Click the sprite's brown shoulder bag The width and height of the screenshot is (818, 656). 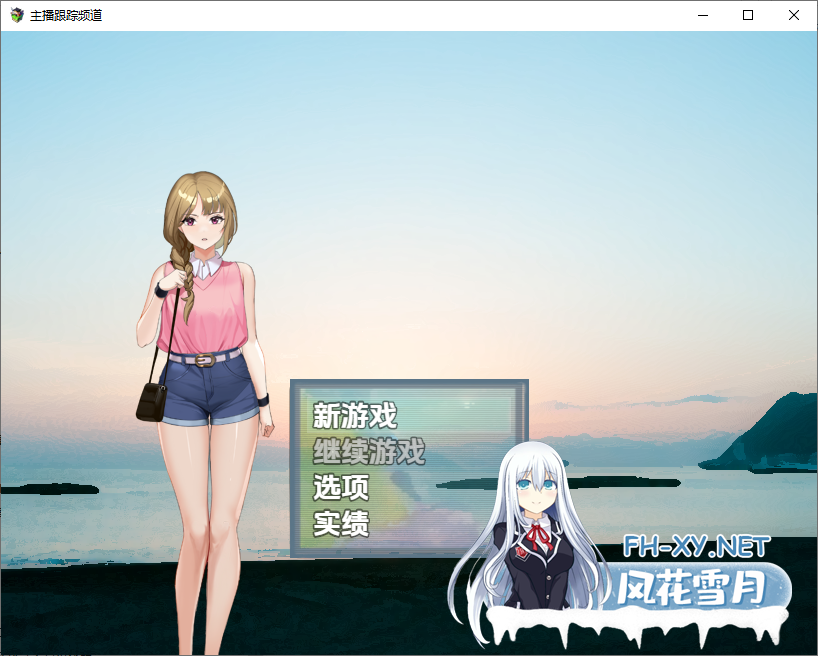(152, 401)
